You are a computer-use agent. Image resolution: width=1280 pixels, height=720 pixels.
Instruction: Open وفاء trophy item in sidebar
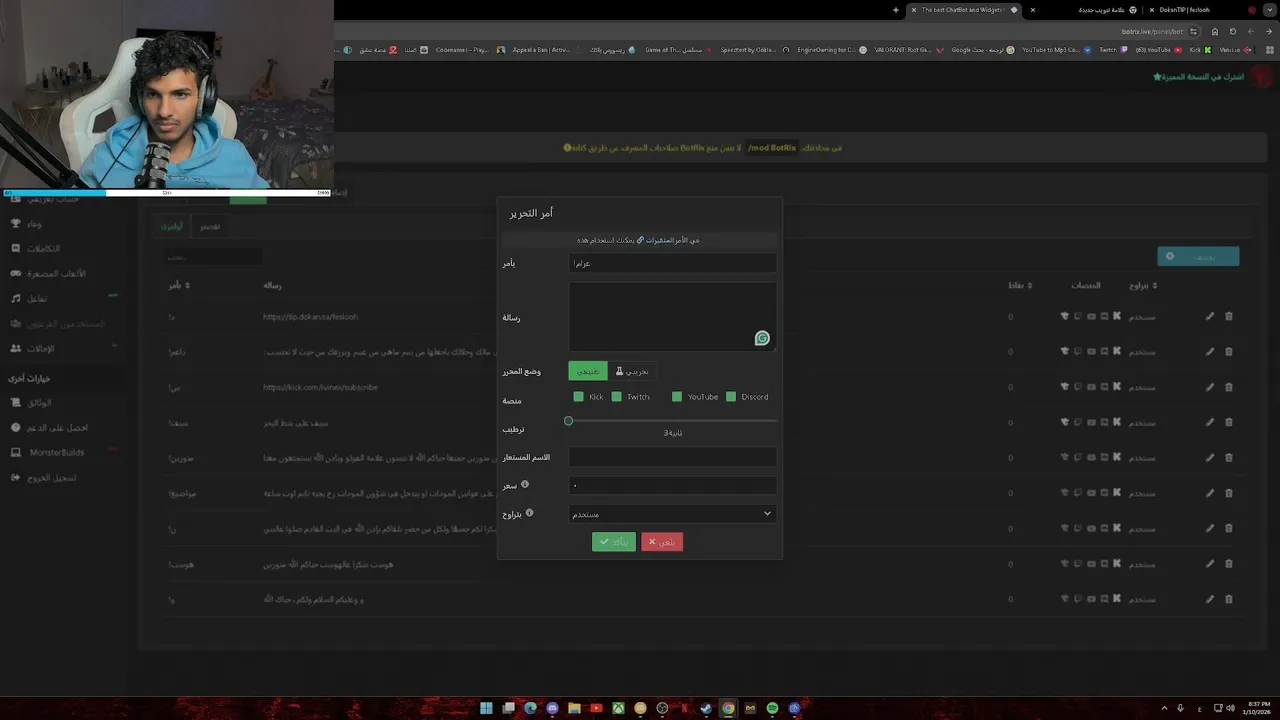point(27,223)
